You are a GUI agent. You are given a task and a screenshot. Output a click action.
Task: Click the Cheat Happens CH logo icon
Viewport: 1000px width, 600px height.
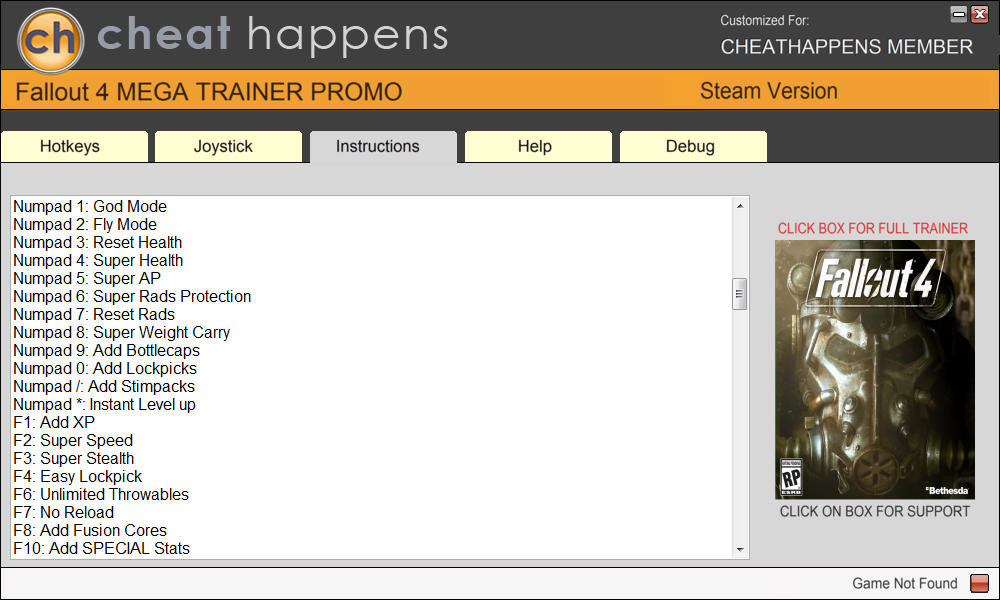(x=50, y=40)
